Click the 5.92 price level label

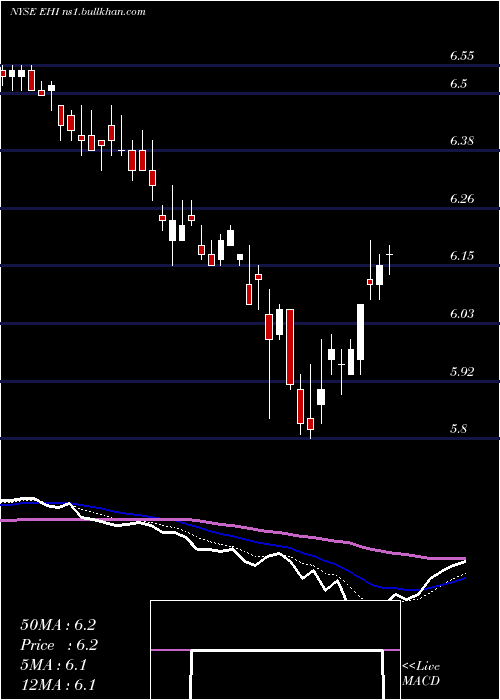pyautogui.click(x=462, y=371)
